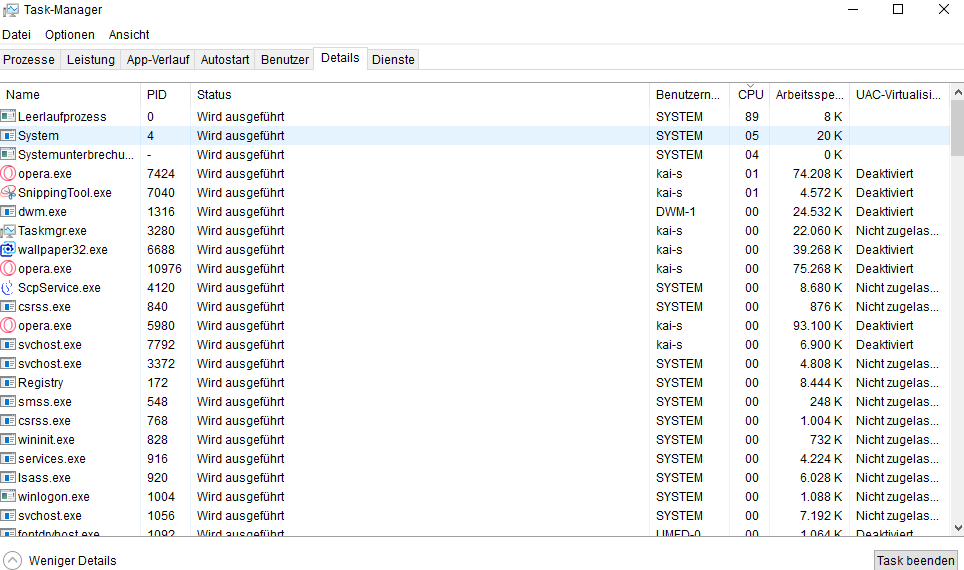Click memory value 24.532 K
The width and height of the screenshot is (964, 570).
pyautogui.click(x=817, y=212)
